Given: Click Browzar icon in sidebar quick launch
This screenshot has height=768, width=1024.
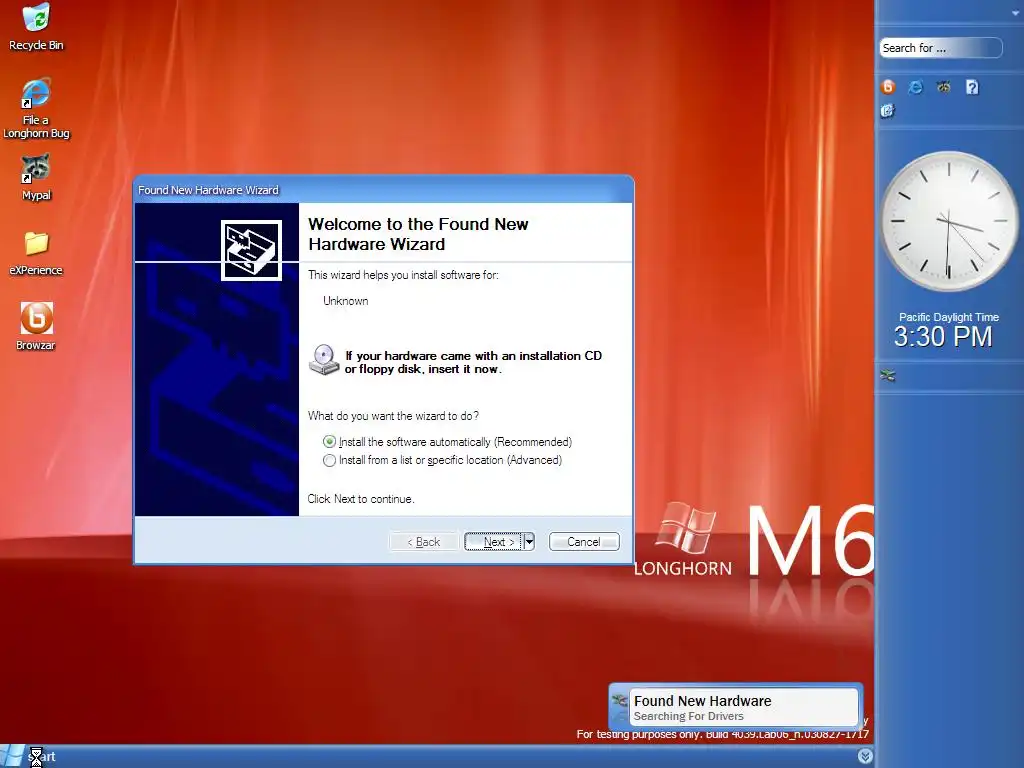Looking at the screenshot, I should (x=888, y=87).
